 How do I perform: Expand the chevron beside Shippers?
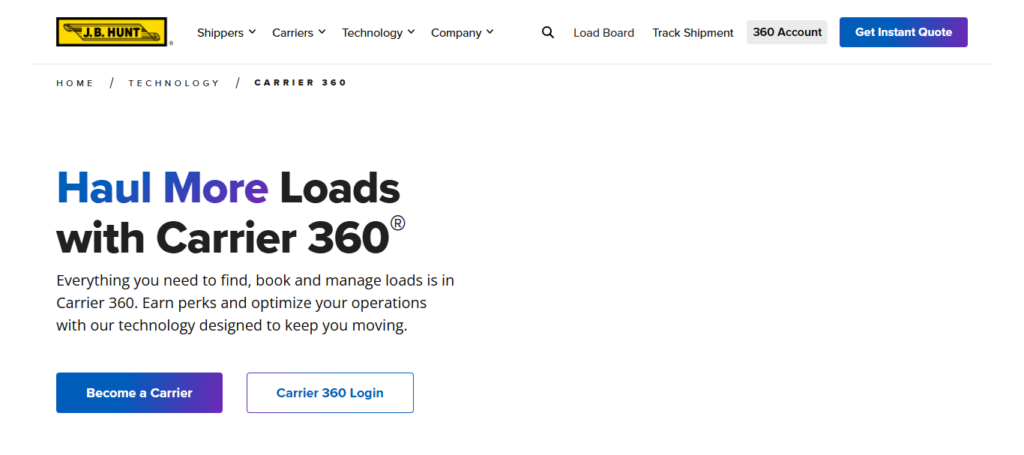[x=252, y=32]
